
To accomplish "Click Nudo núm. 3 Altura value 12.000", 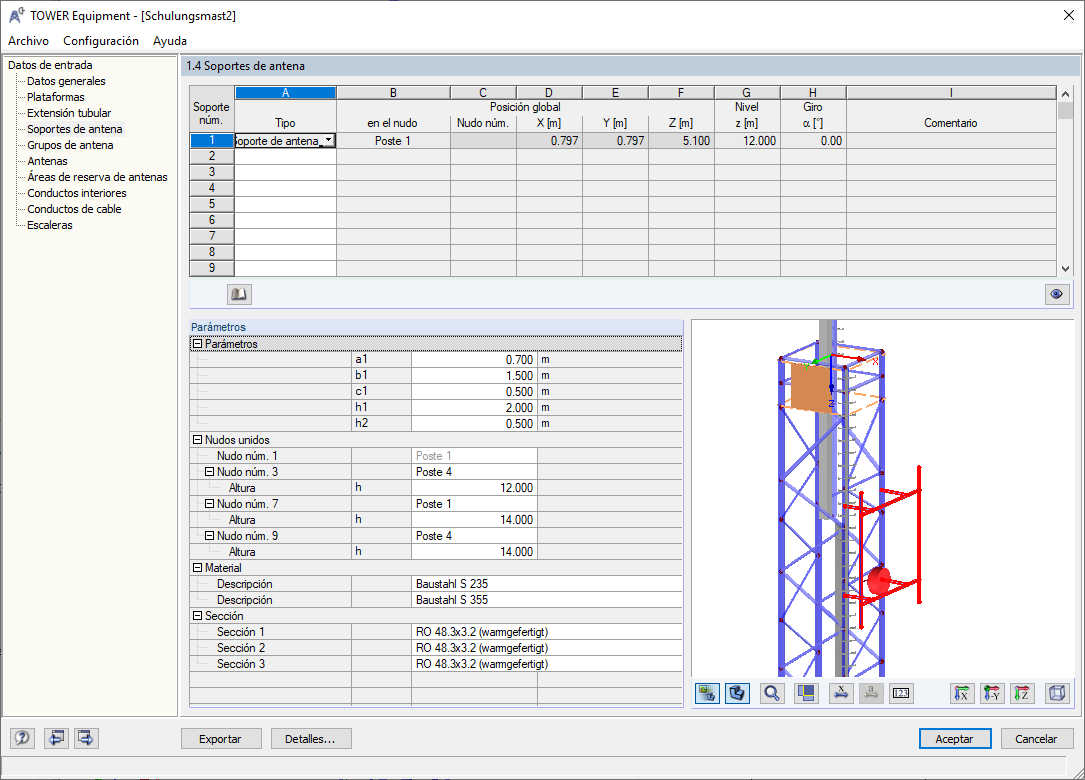I will tap(474, 488).
